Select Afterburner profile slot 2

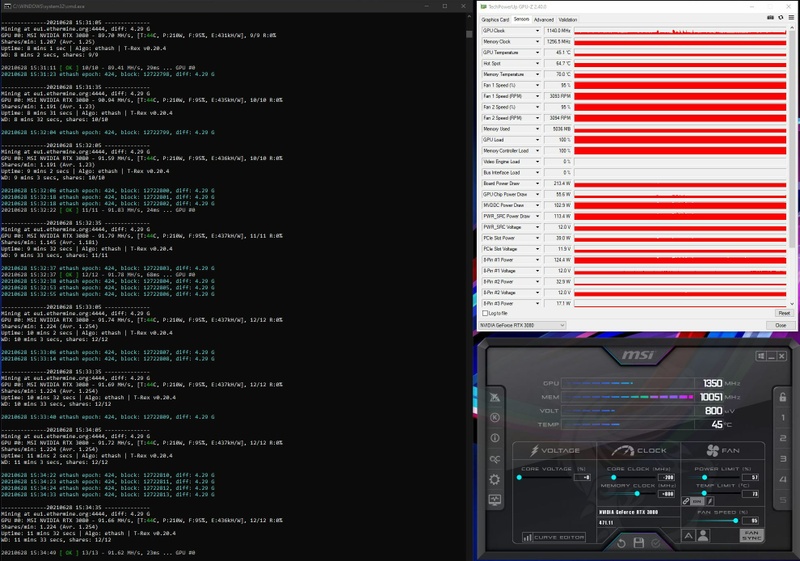point(783,438)
